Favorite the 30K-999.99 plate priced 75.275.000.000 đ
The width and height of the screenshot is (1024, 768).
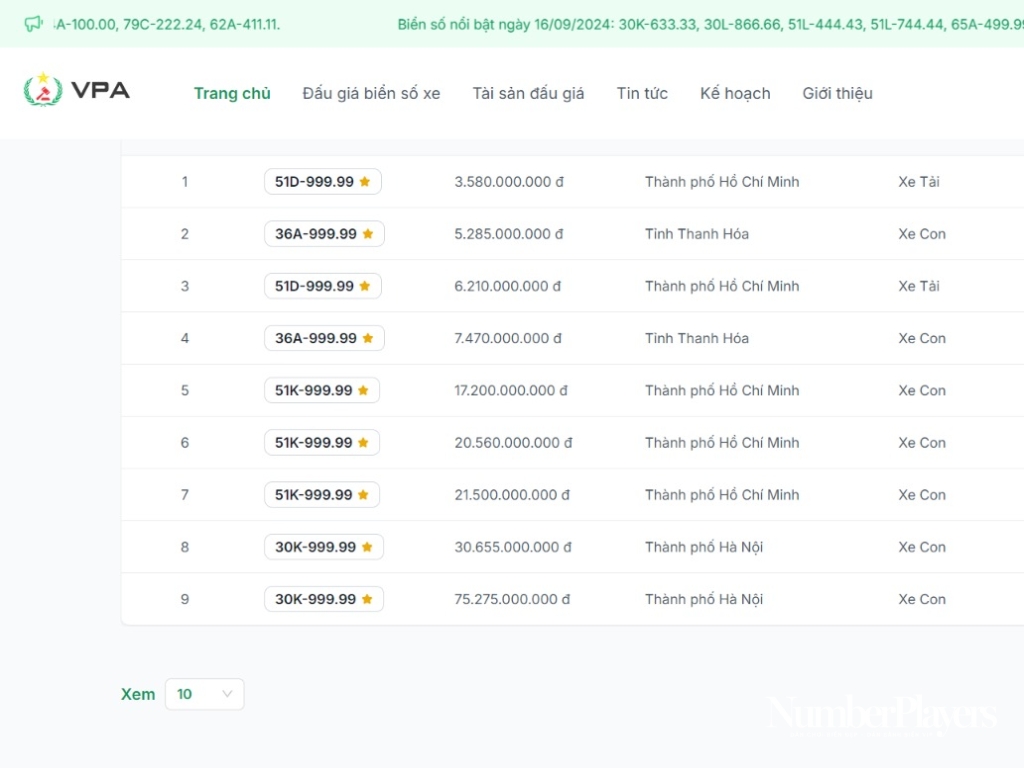click(x=367, y=599)
